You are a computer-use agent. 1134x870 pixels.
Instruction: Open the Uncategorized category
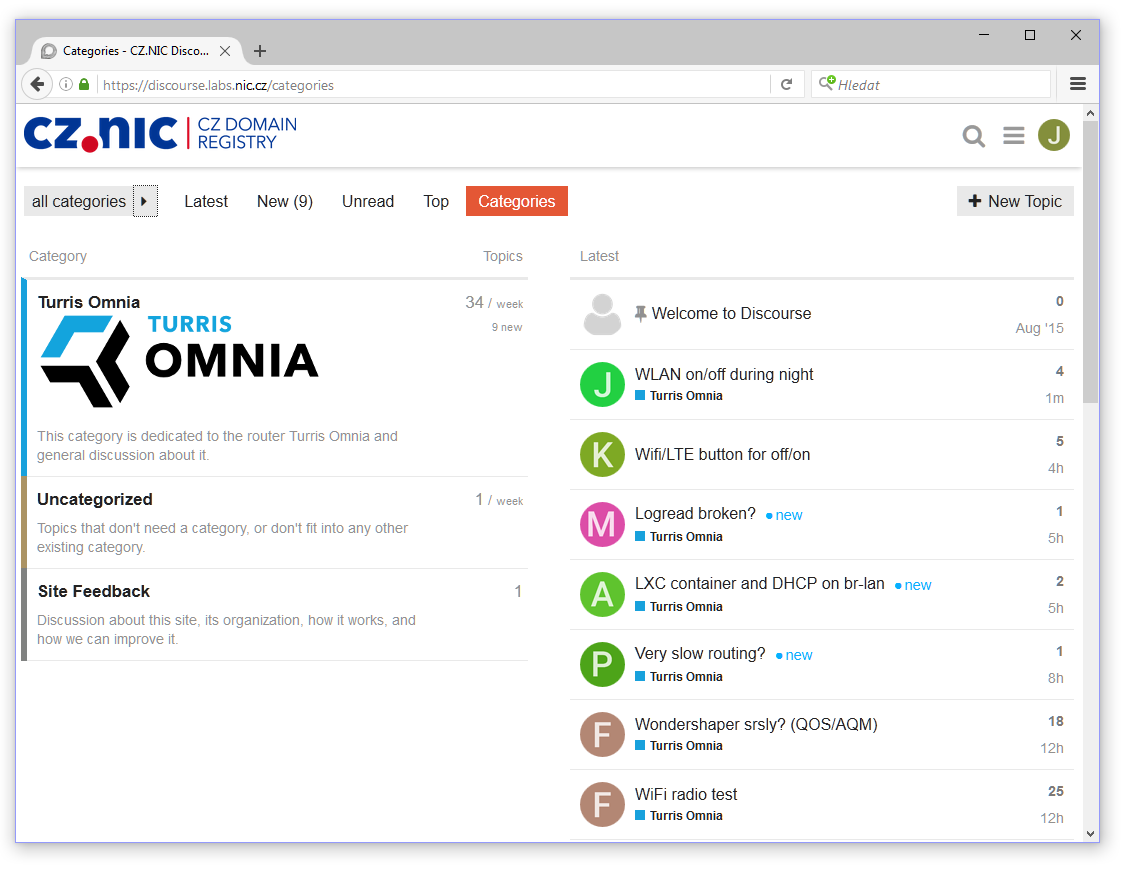(x=95, y=499)
